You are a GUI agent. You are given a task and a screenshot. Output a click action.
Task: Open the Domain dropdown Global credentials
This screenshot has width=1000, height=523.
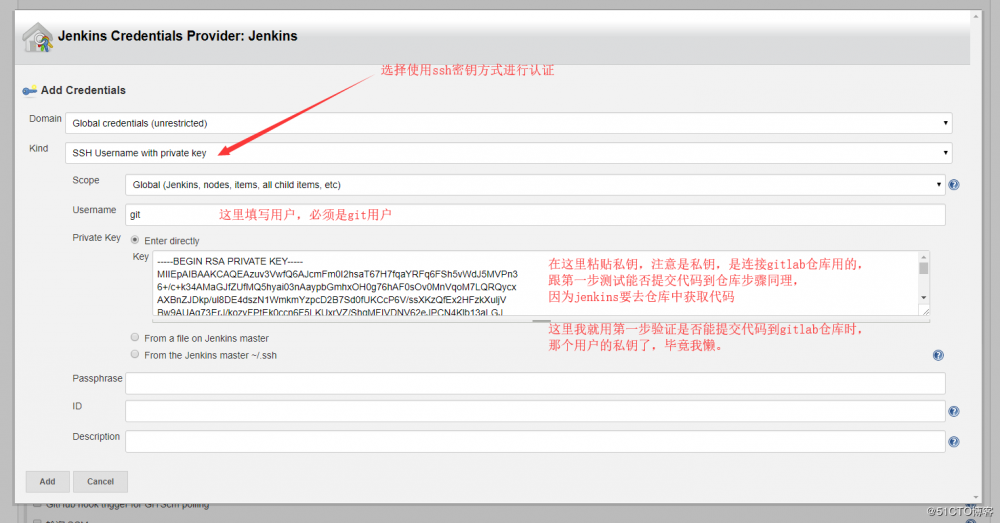(x=508, y=123)
